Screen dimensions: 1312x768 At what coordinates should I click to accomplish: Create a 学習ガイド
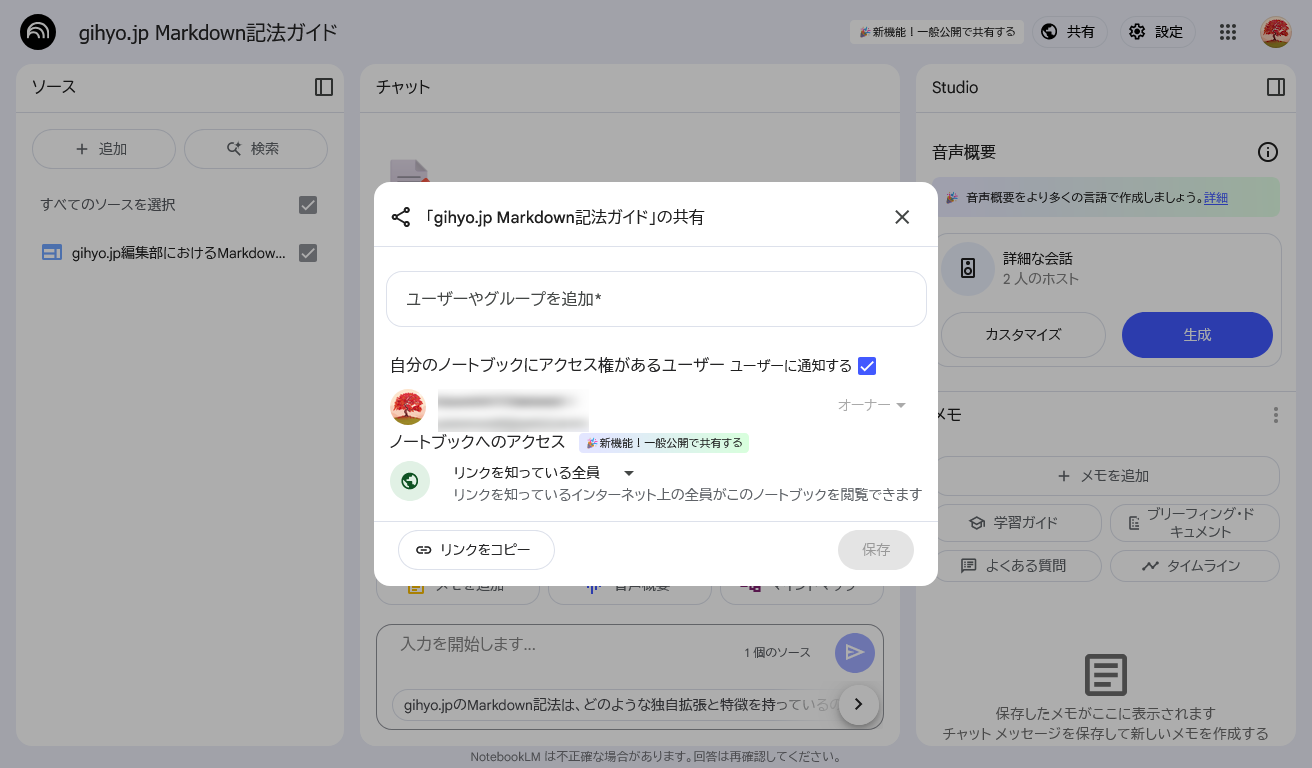coord(1017,522)
